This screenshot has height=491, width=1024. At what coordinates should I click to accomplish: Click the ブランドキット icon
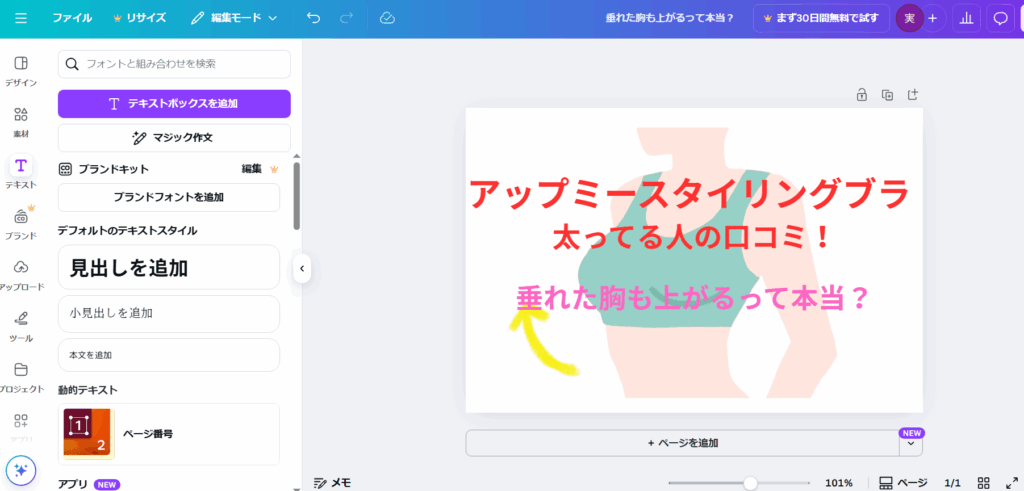click(65, 169)
